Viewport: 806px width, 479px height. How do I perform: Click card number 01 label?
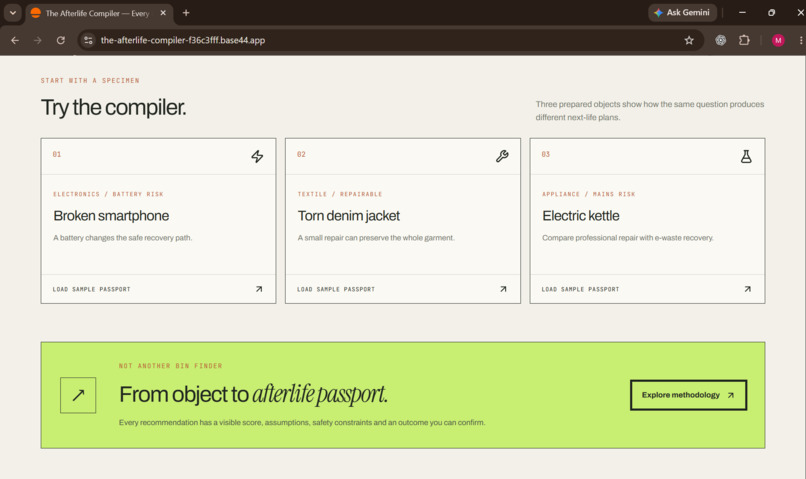[57, 154]
